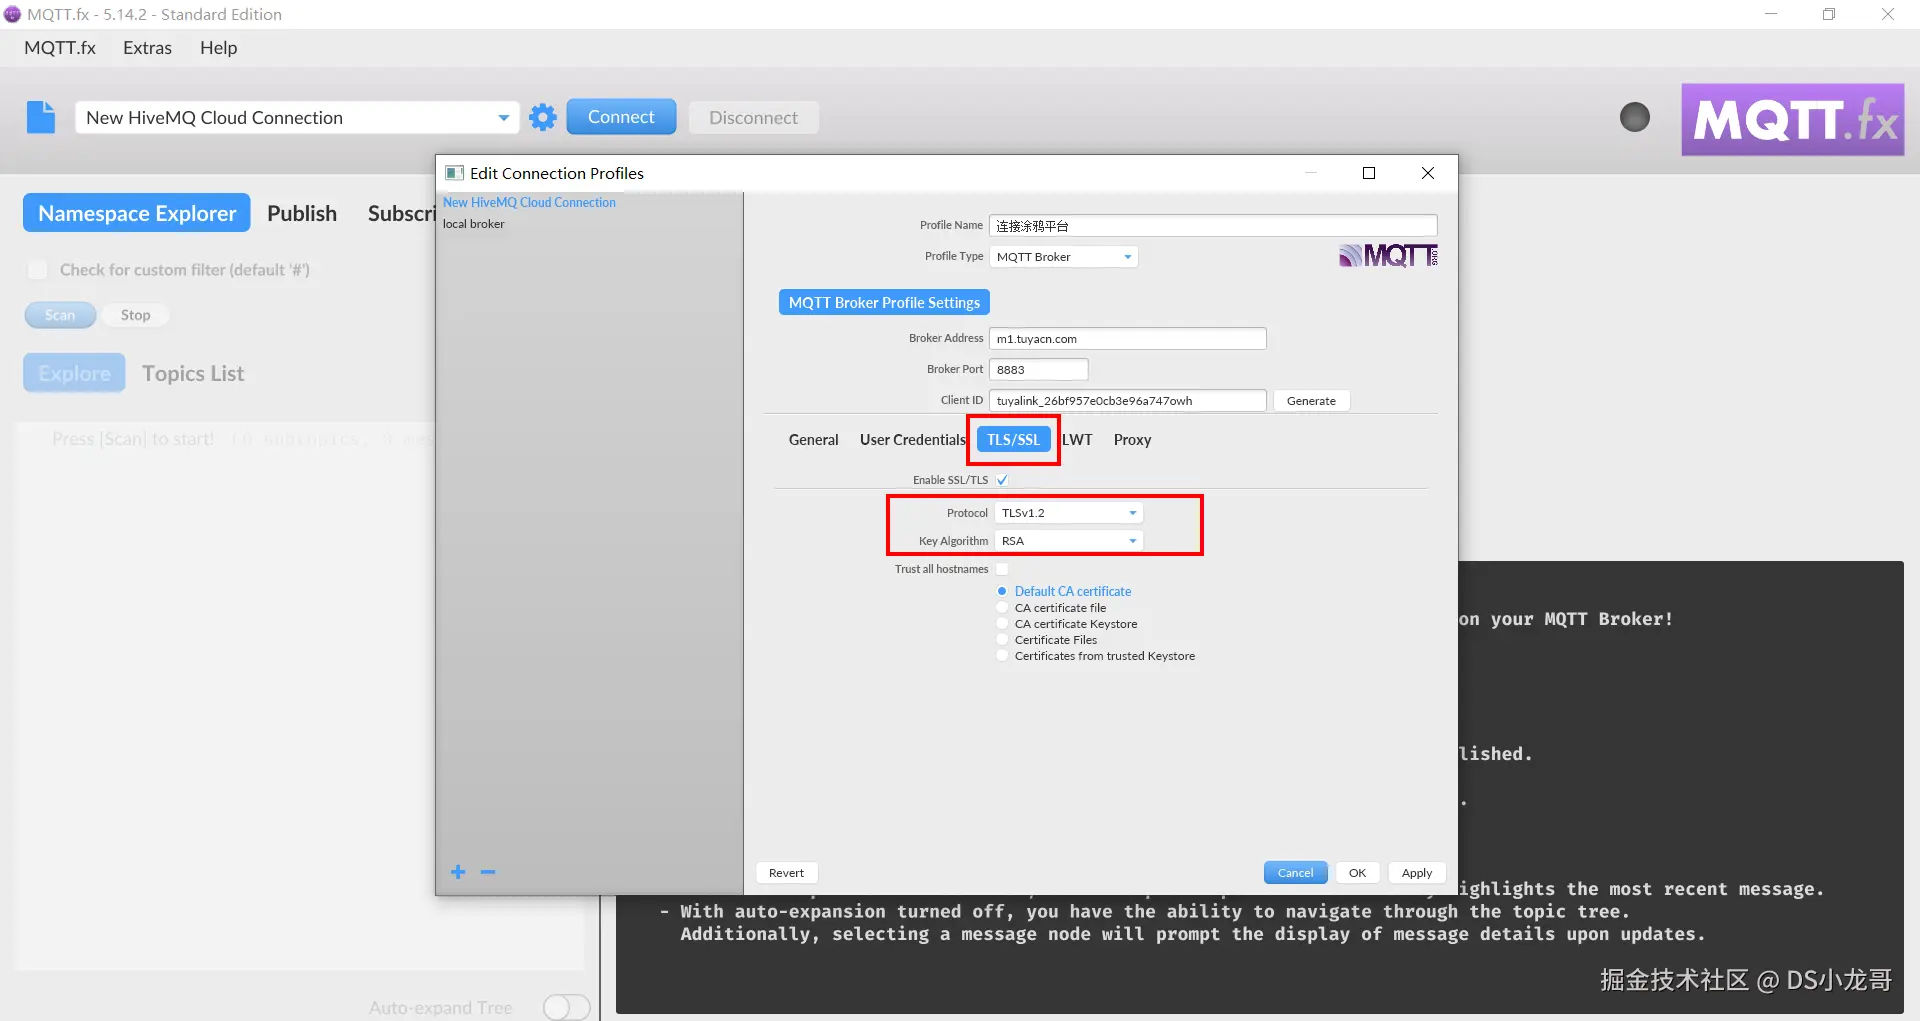Toggle the Auto-expand Tree switch
The image size is (1920, 1021).
(x=566, y=1007)
